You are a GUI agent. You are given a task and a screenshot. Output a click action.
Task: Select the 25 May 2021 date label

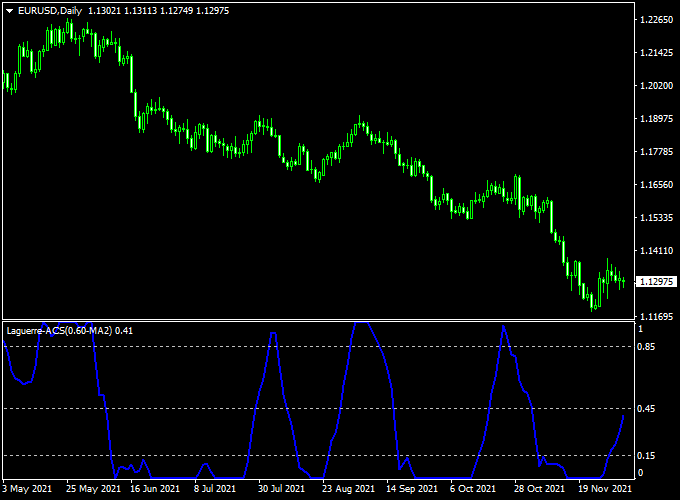(93, 489)
